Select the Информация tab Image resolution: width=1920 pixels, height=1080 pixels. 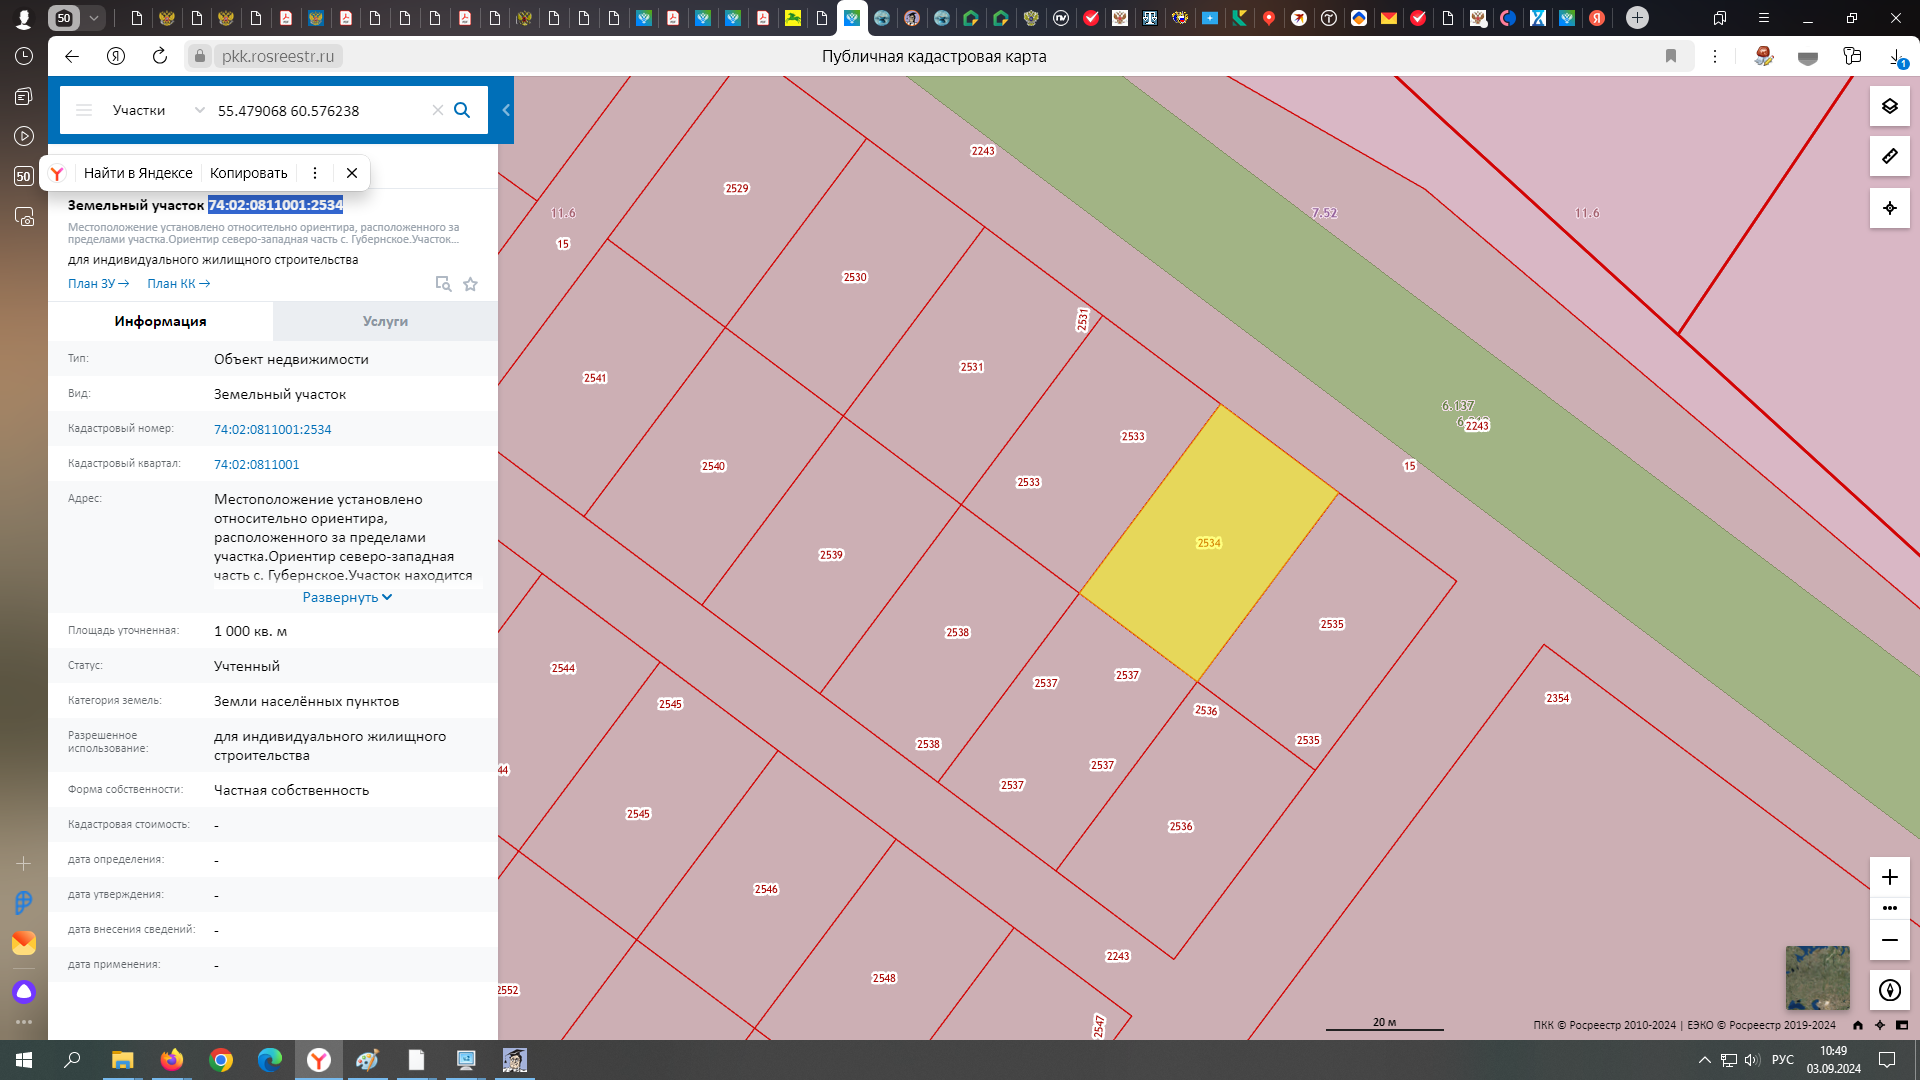(160, 321)
